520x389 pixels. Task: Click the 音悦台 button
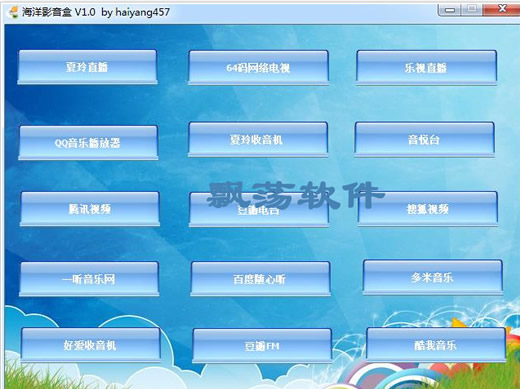(424, 139)
